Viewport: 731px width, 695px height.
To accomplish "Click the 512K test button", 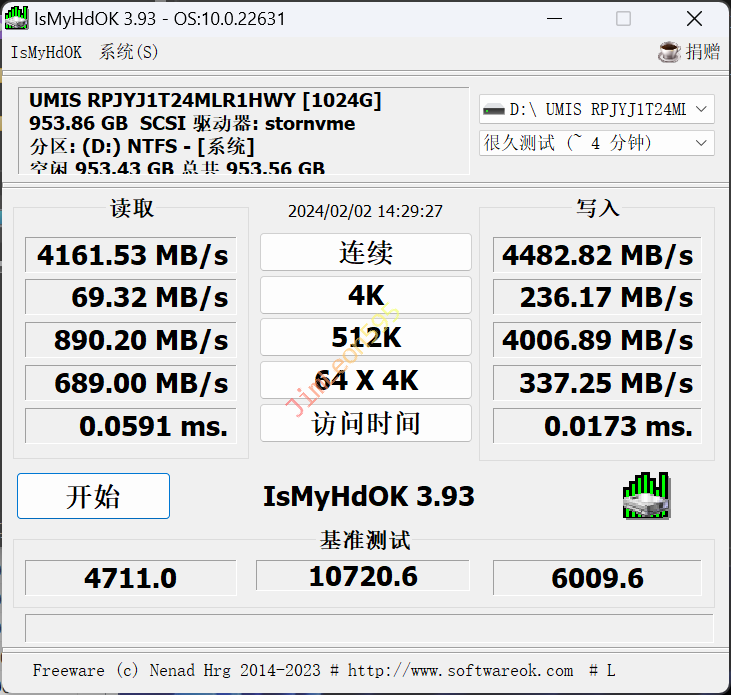I will pos(365,338).
